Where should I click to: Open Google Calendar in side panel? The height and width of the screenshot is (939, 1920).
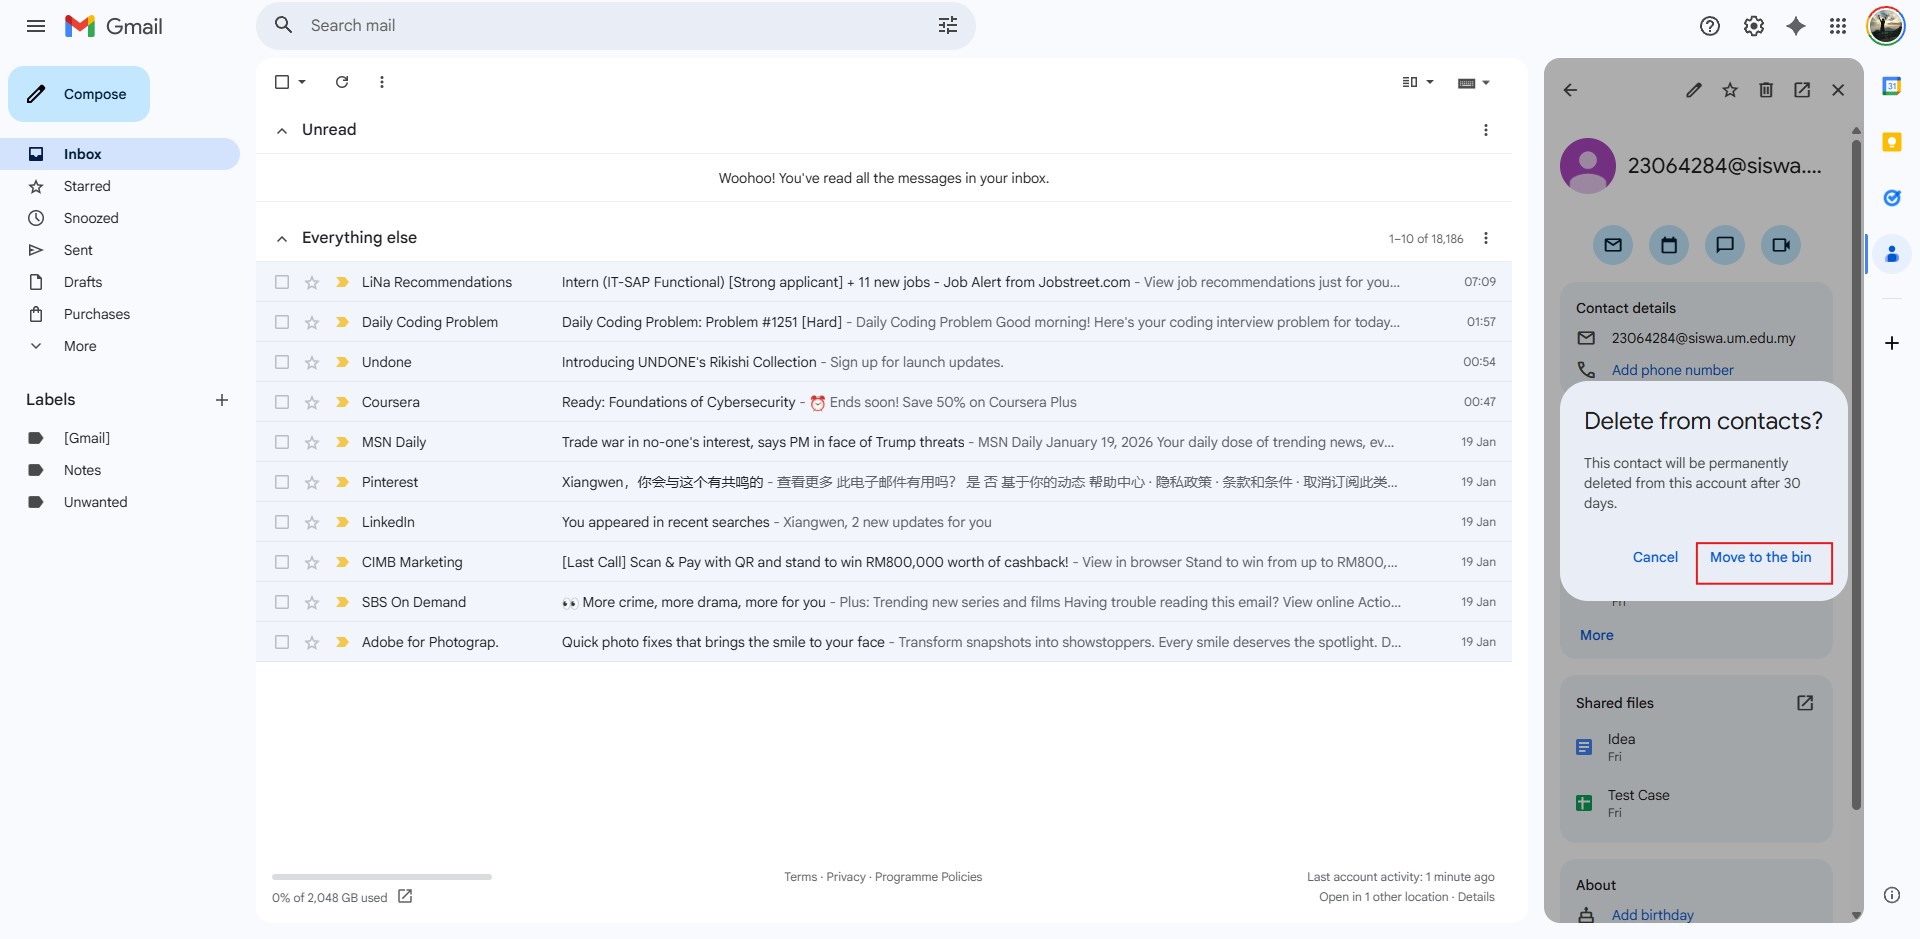click(1891, 86)
